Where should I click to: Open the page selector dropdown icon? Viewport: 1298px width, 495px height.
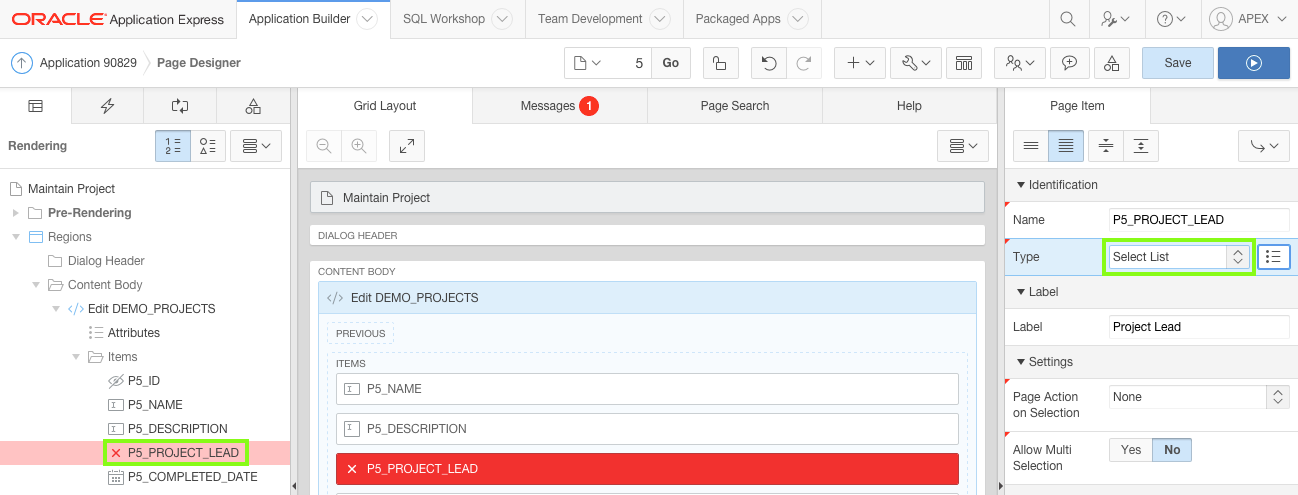(x=588, y=63)
